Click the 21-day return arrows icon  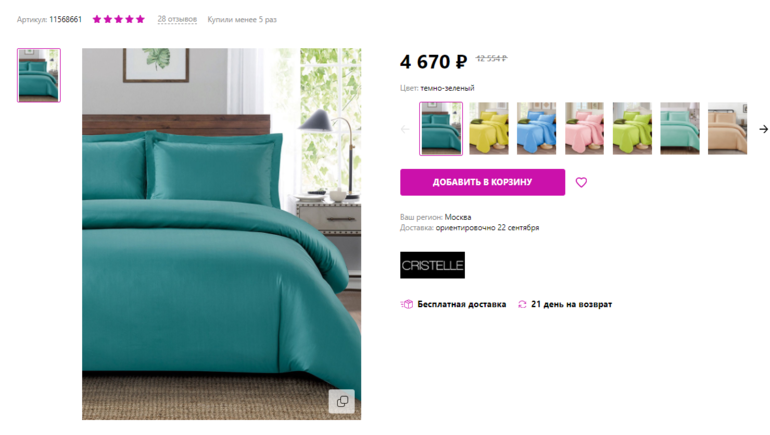(522, 304)
